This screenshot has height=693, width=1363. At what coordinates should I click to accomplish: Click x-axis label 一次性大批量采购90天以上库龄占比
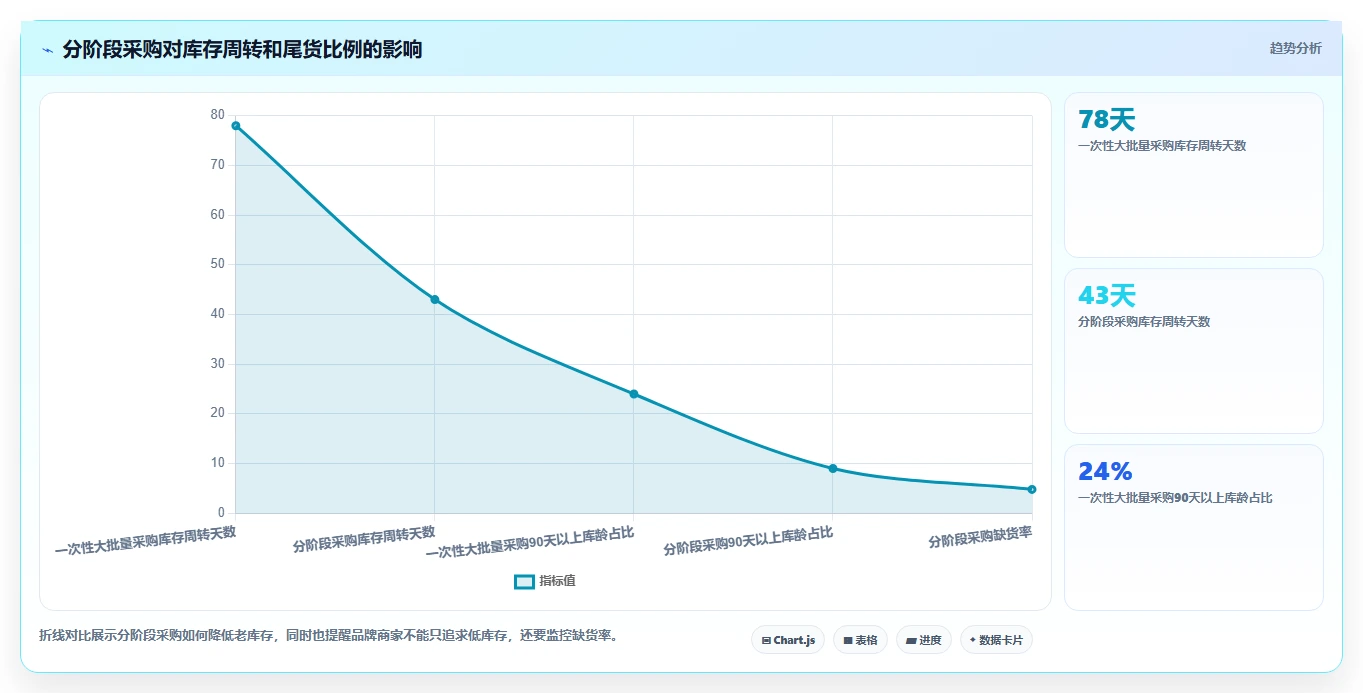coord(530,541)
